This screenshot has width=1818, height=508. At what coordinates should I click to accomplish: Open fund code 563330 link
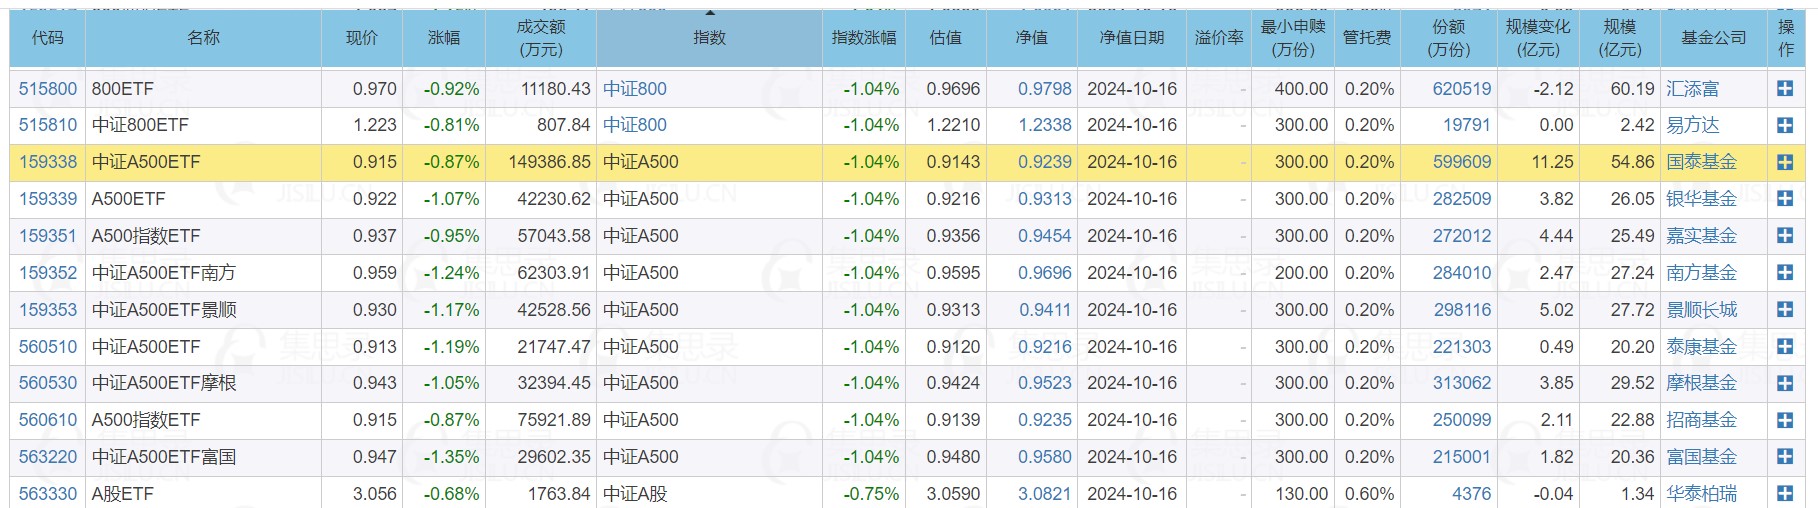click(x=48, y=494)
